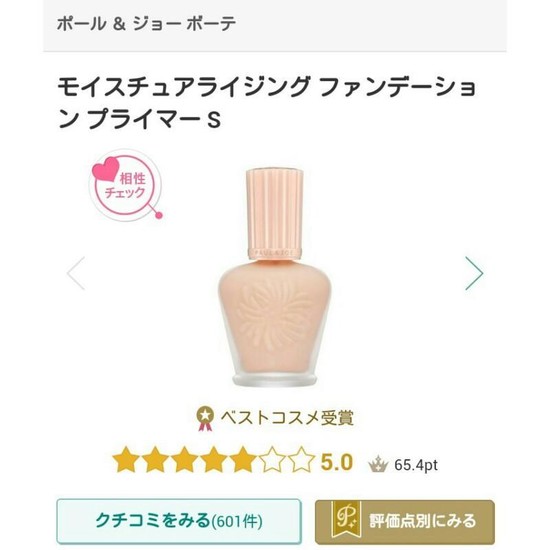
Task: Click the fifth gold rating star
Action: [x=243, y=460]
